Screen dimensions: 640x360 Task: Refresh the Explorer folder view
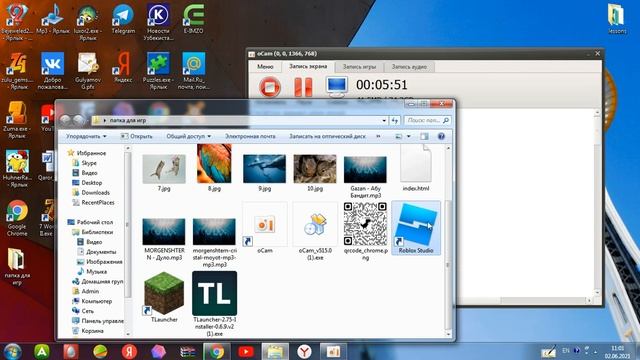pos(395,120)
